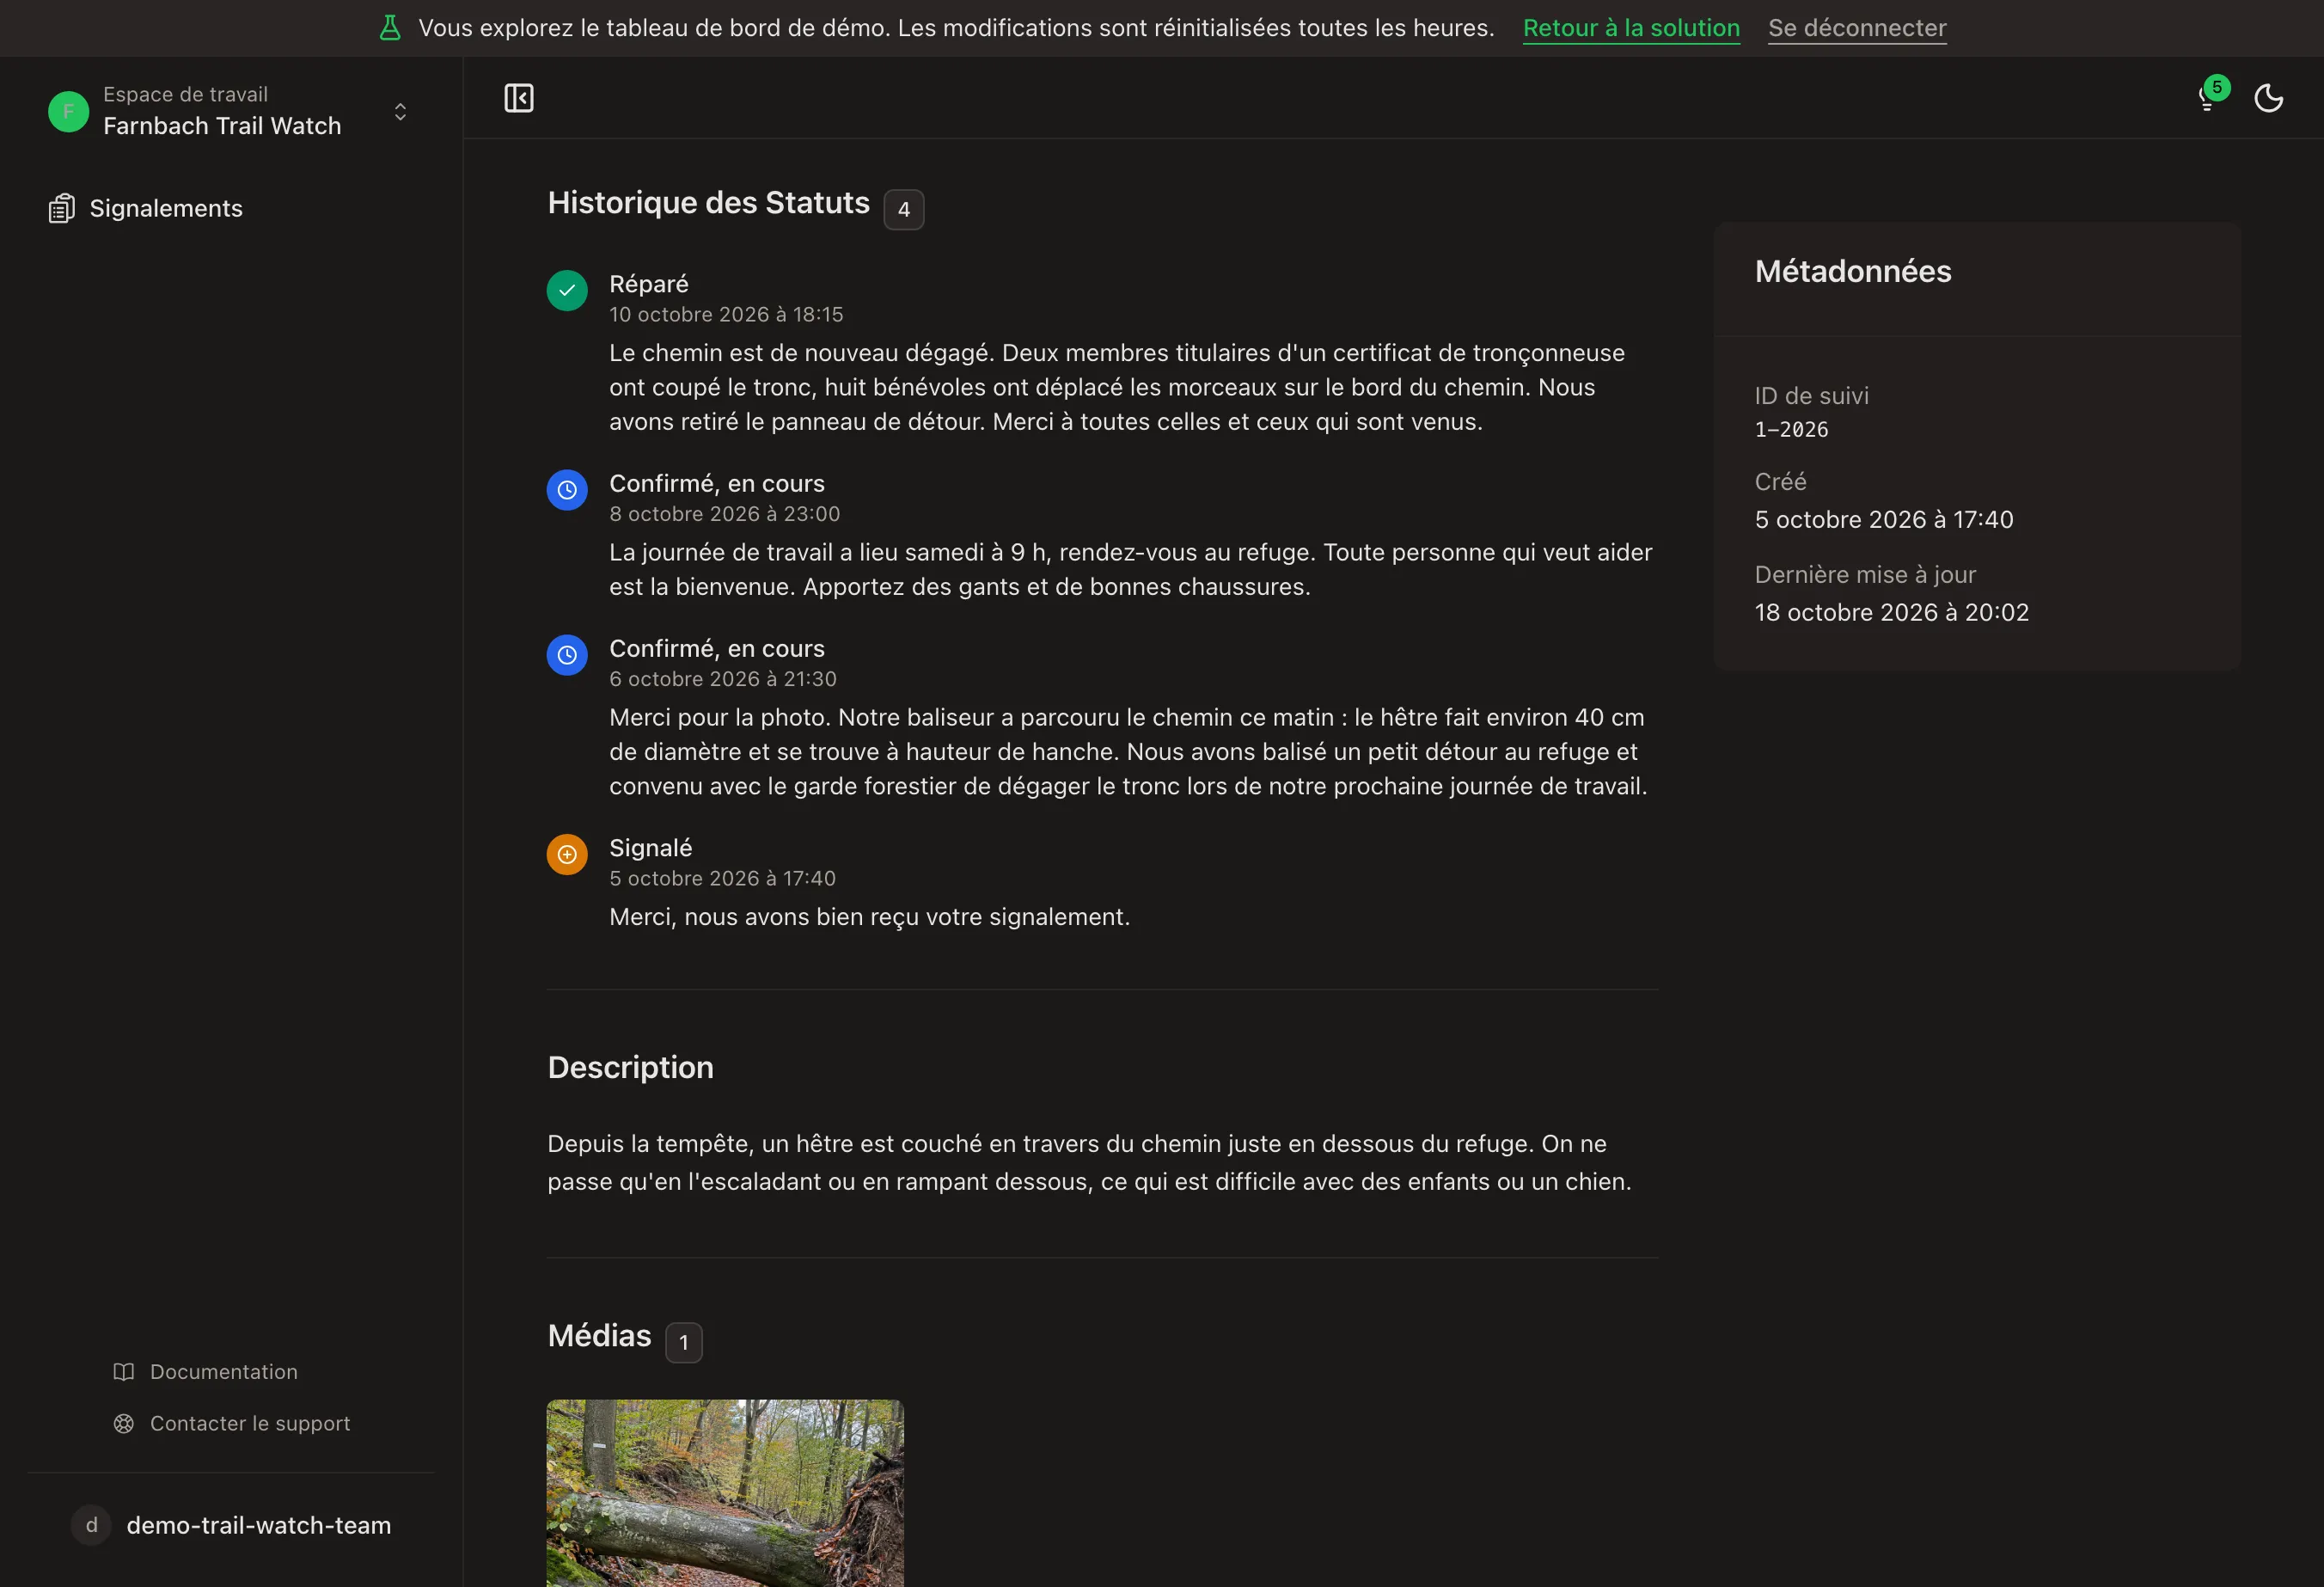The width and height of the screenshot is (2324, 1587).
Task: Click the Médias count badge 1
Action: [684, 1342]
